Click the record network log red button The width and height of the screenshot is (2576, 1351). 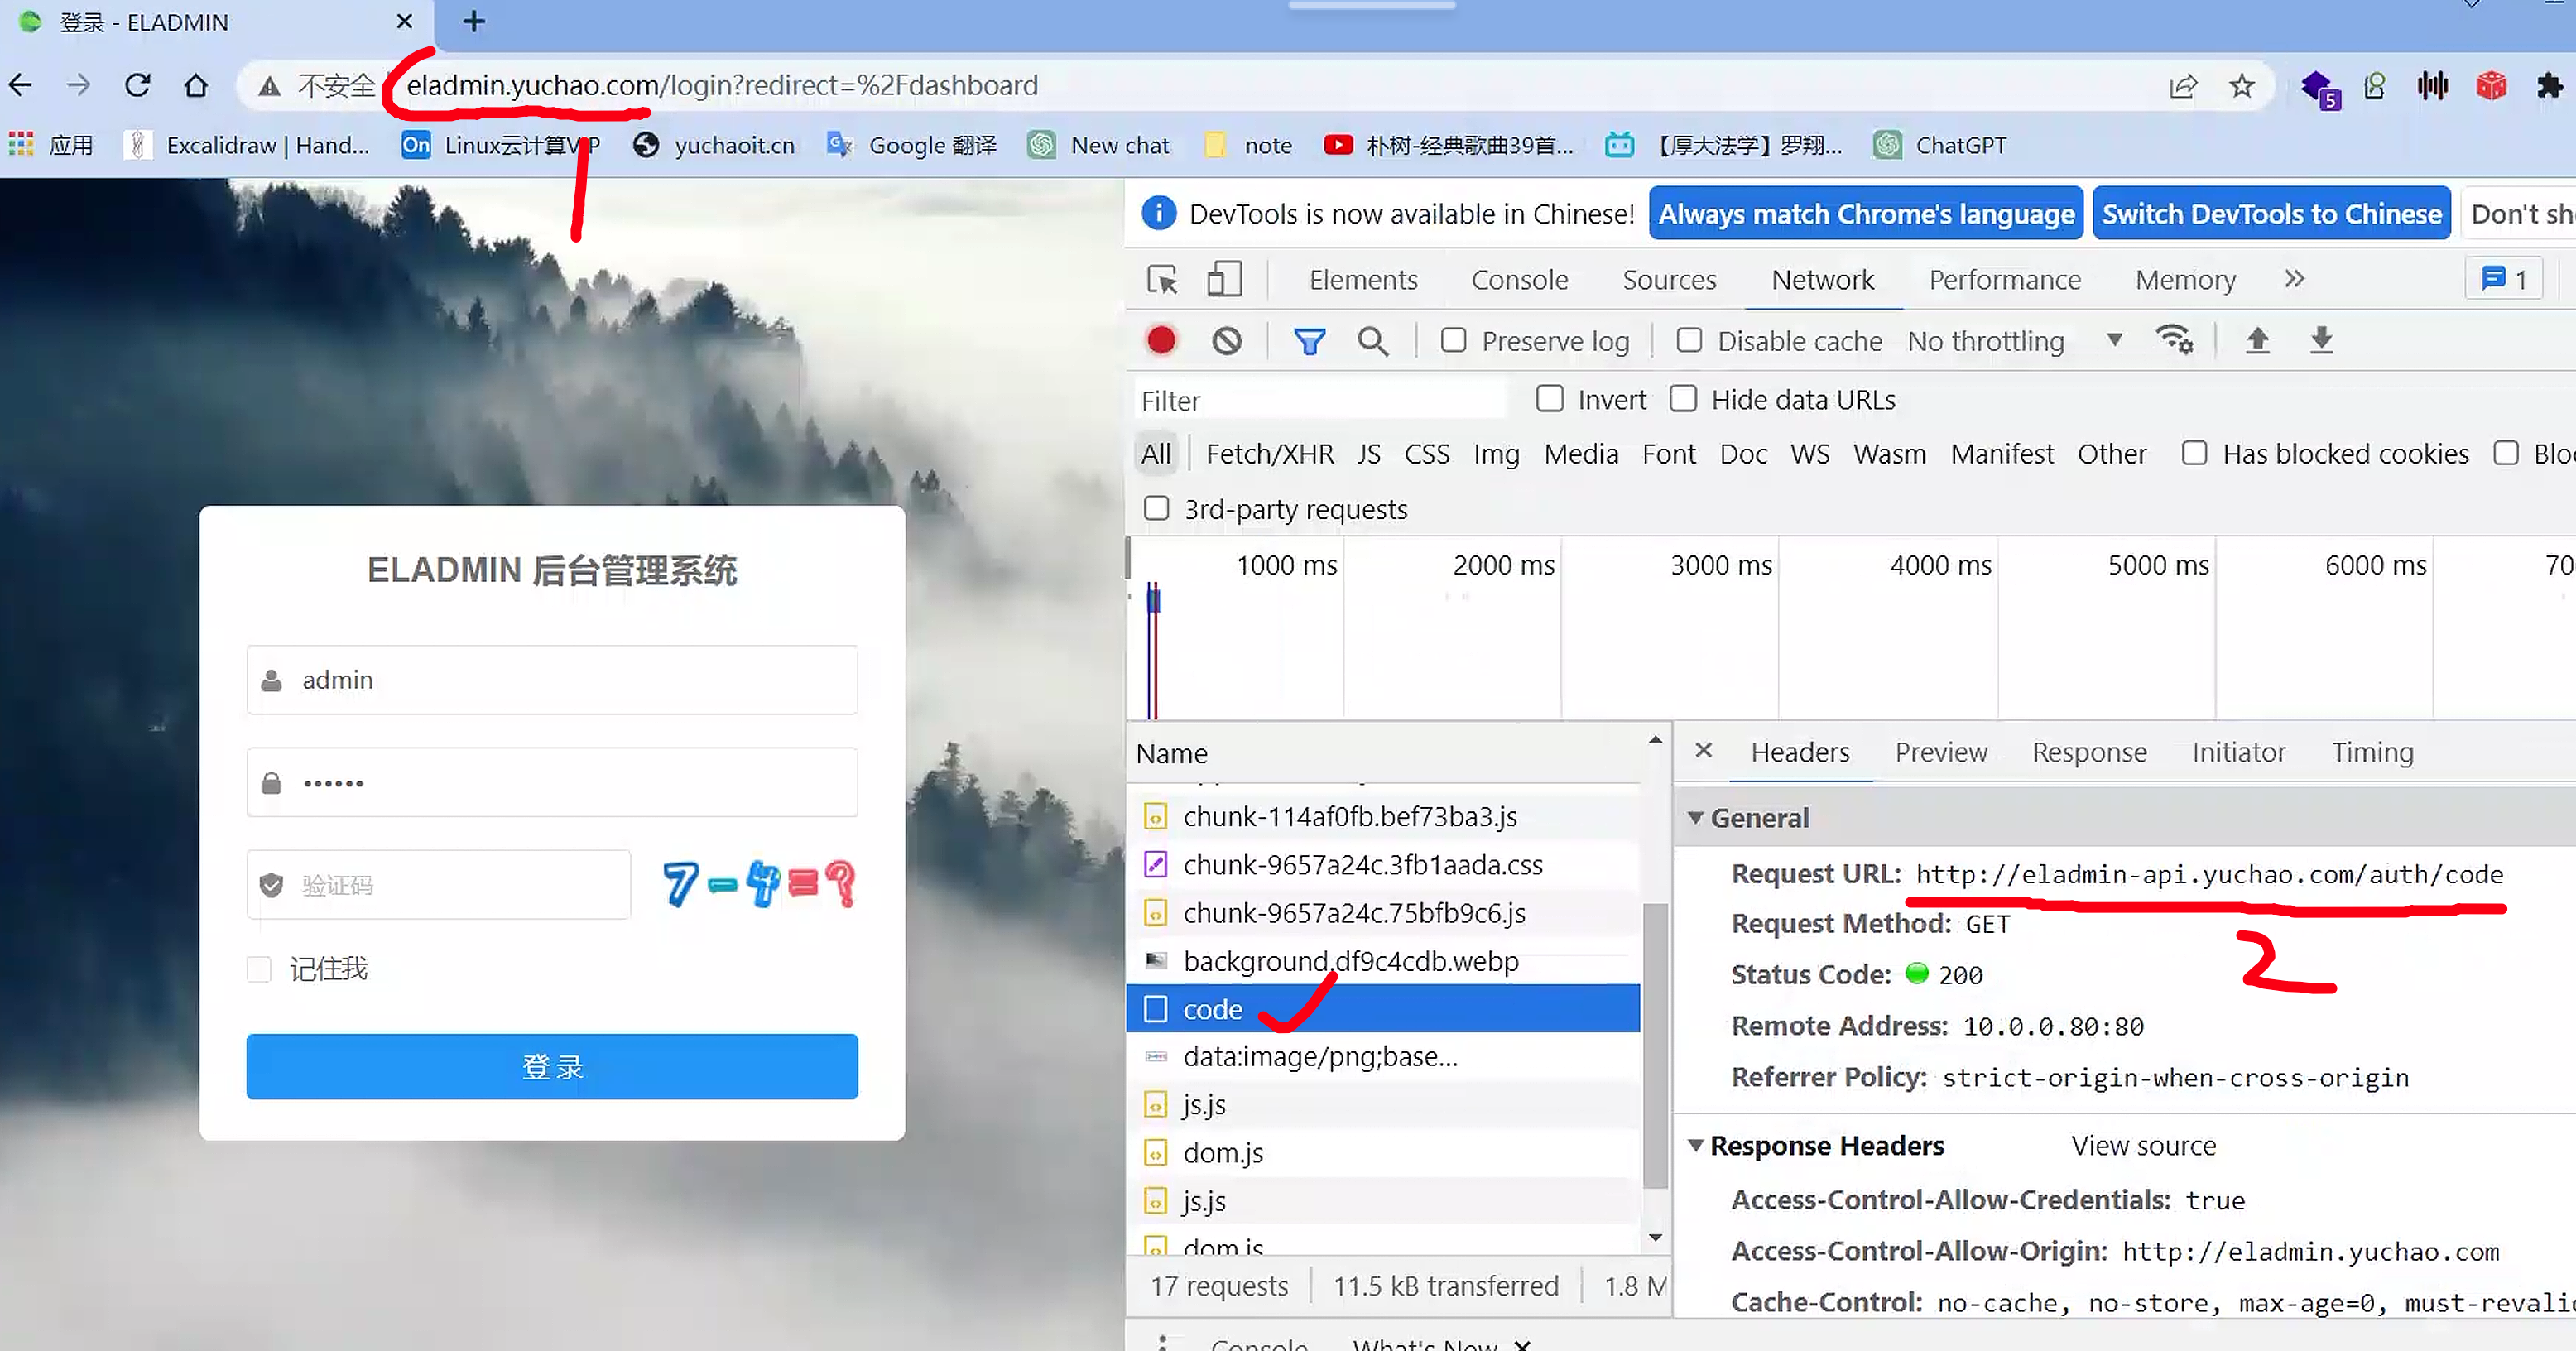click(1161, 341)
